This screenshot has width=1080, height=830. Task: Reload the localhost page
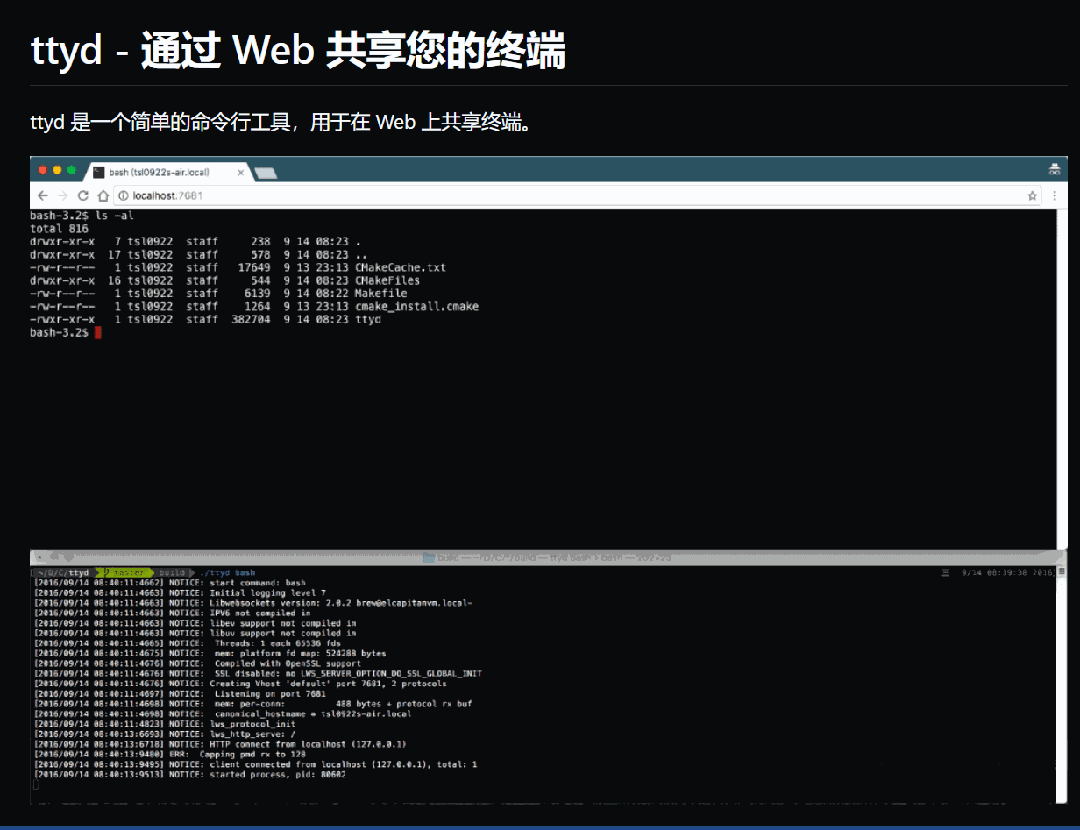coord(83,196)
